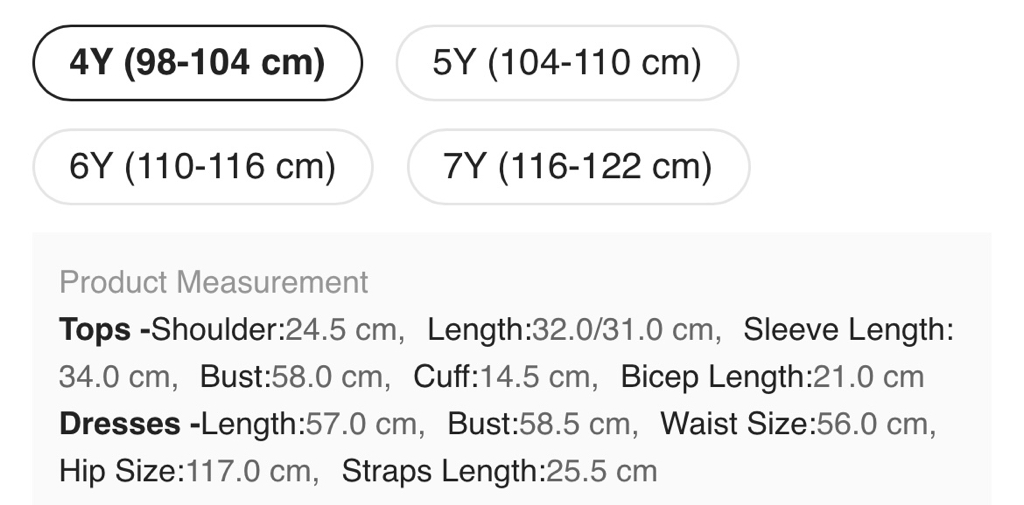The image size is (1024, 505).
Task: Choose the 5Y (104-110 cm) size
Action: tap(567, 63)
